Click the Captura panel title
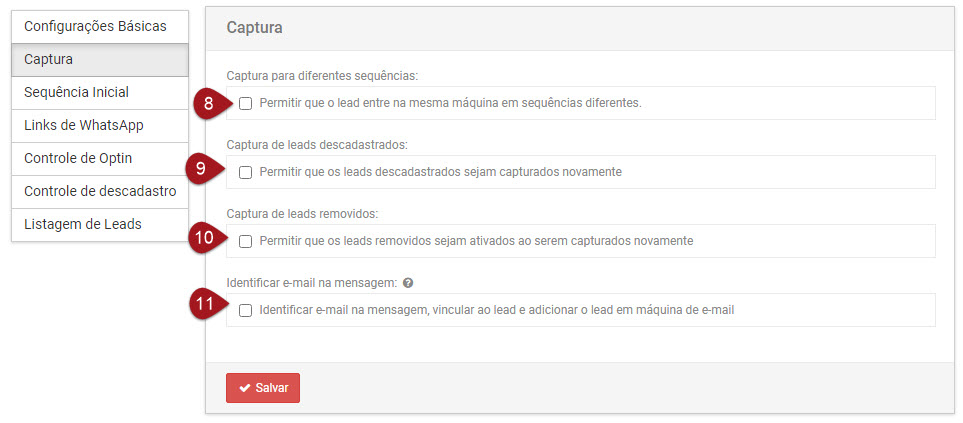The image size is (963, 423). point(254,28)
